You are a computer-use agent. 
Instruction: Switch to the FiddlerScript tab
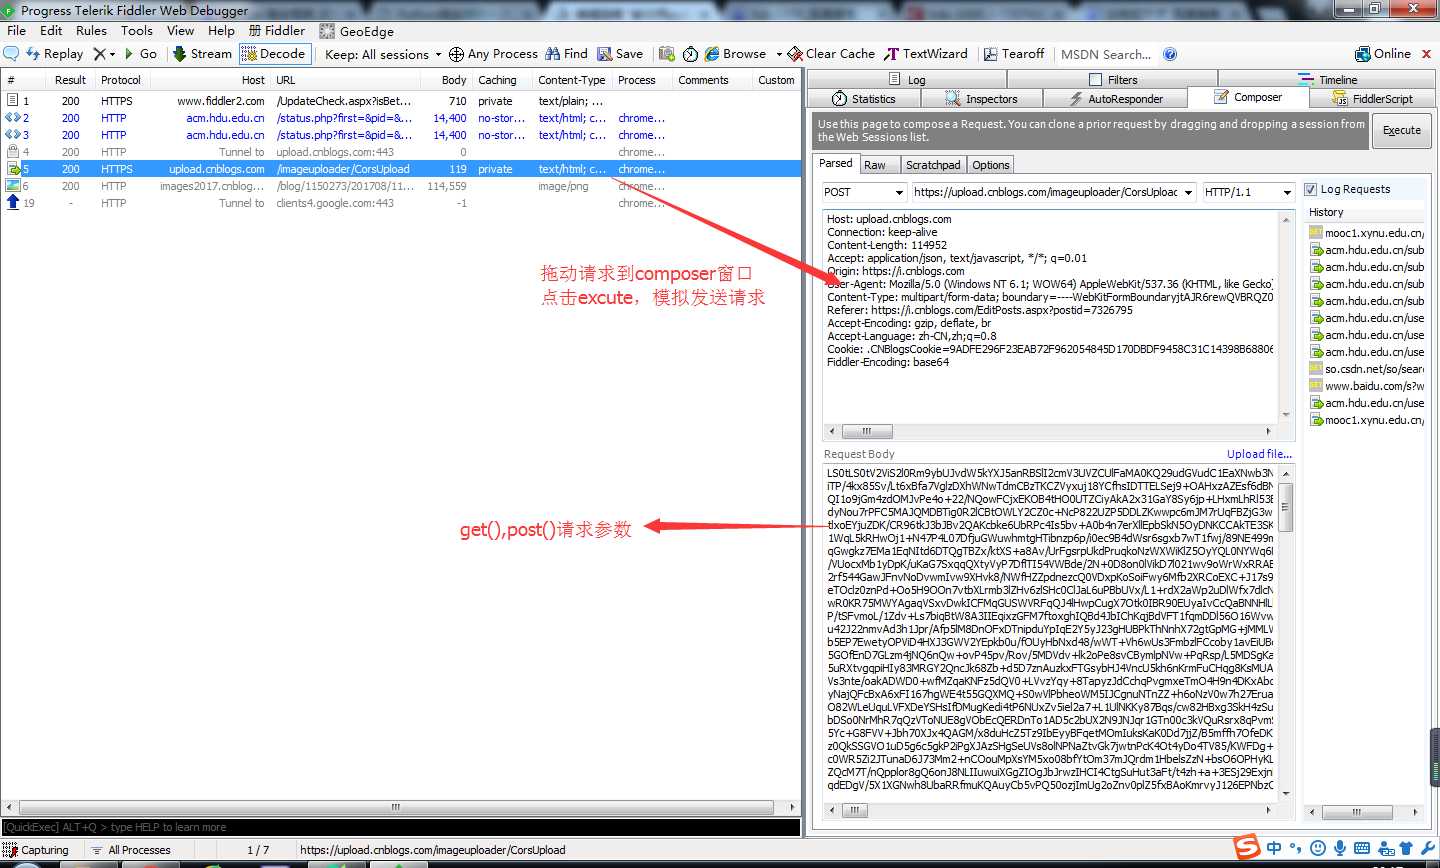pos(1372,98)
